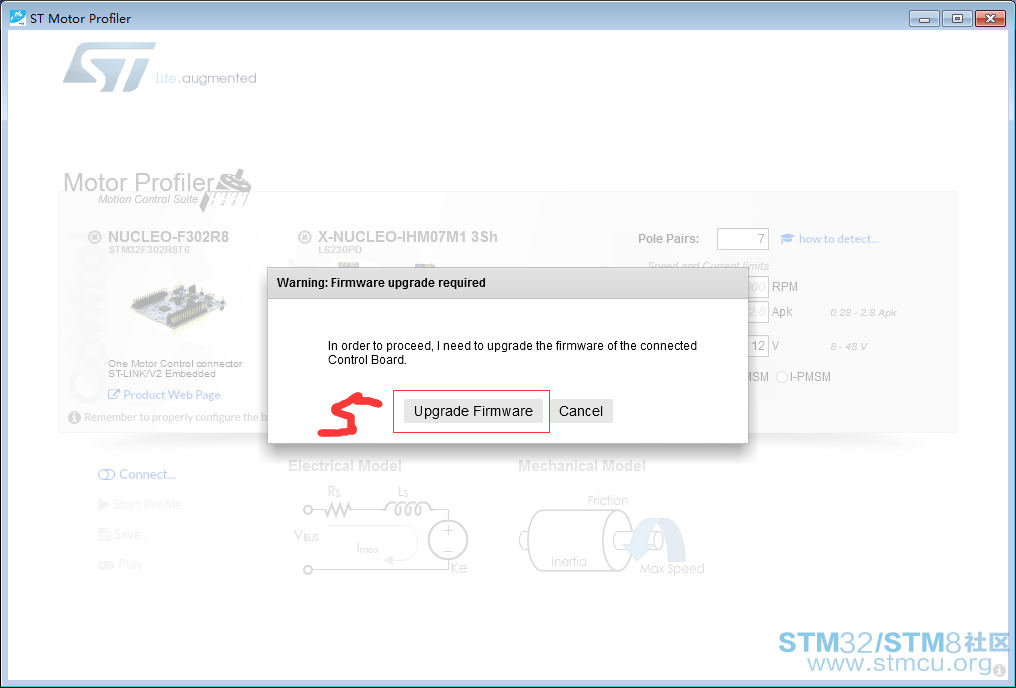Click the '0.28 - 2.8 Apk' range text
Viewport: 1016px width, 688px height.
863,312
